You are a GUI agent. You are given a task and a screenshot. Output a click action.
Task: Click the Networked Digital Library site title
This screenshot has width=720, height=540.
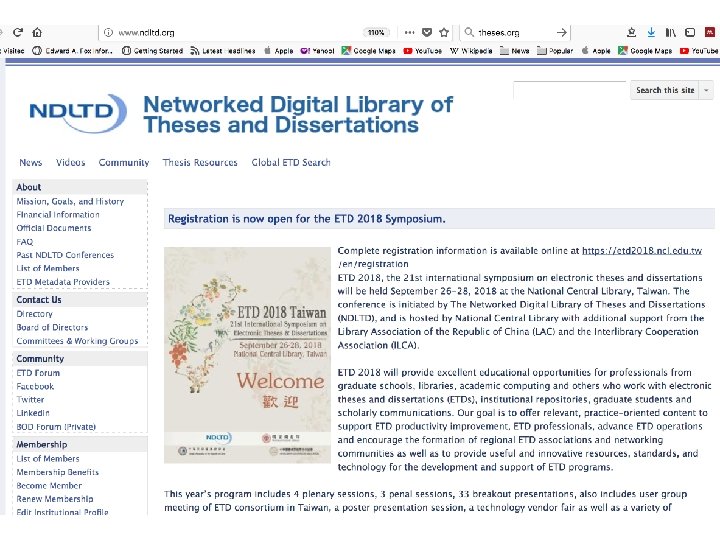(x=298, y=114)
